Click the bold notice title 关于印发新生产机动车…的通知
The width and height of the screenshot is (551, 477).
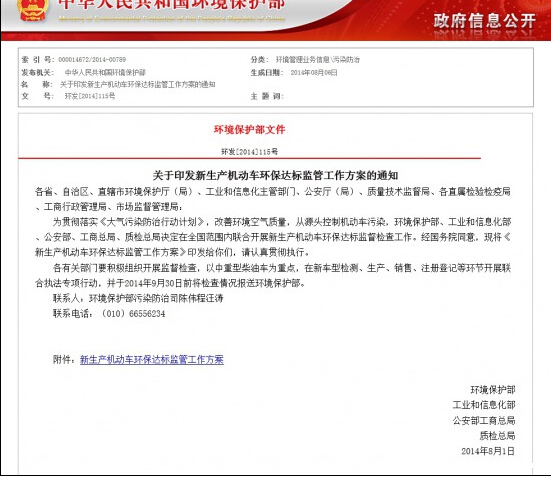pos(275,175)
